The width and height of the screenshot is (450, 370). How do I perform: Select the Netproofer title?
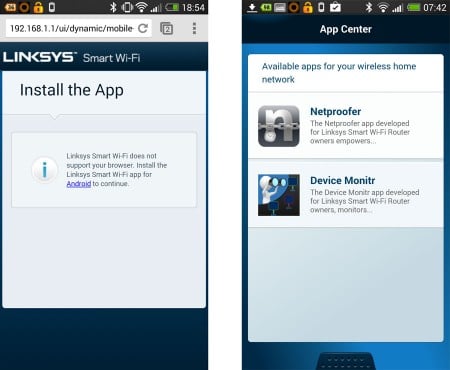(335, 112)
